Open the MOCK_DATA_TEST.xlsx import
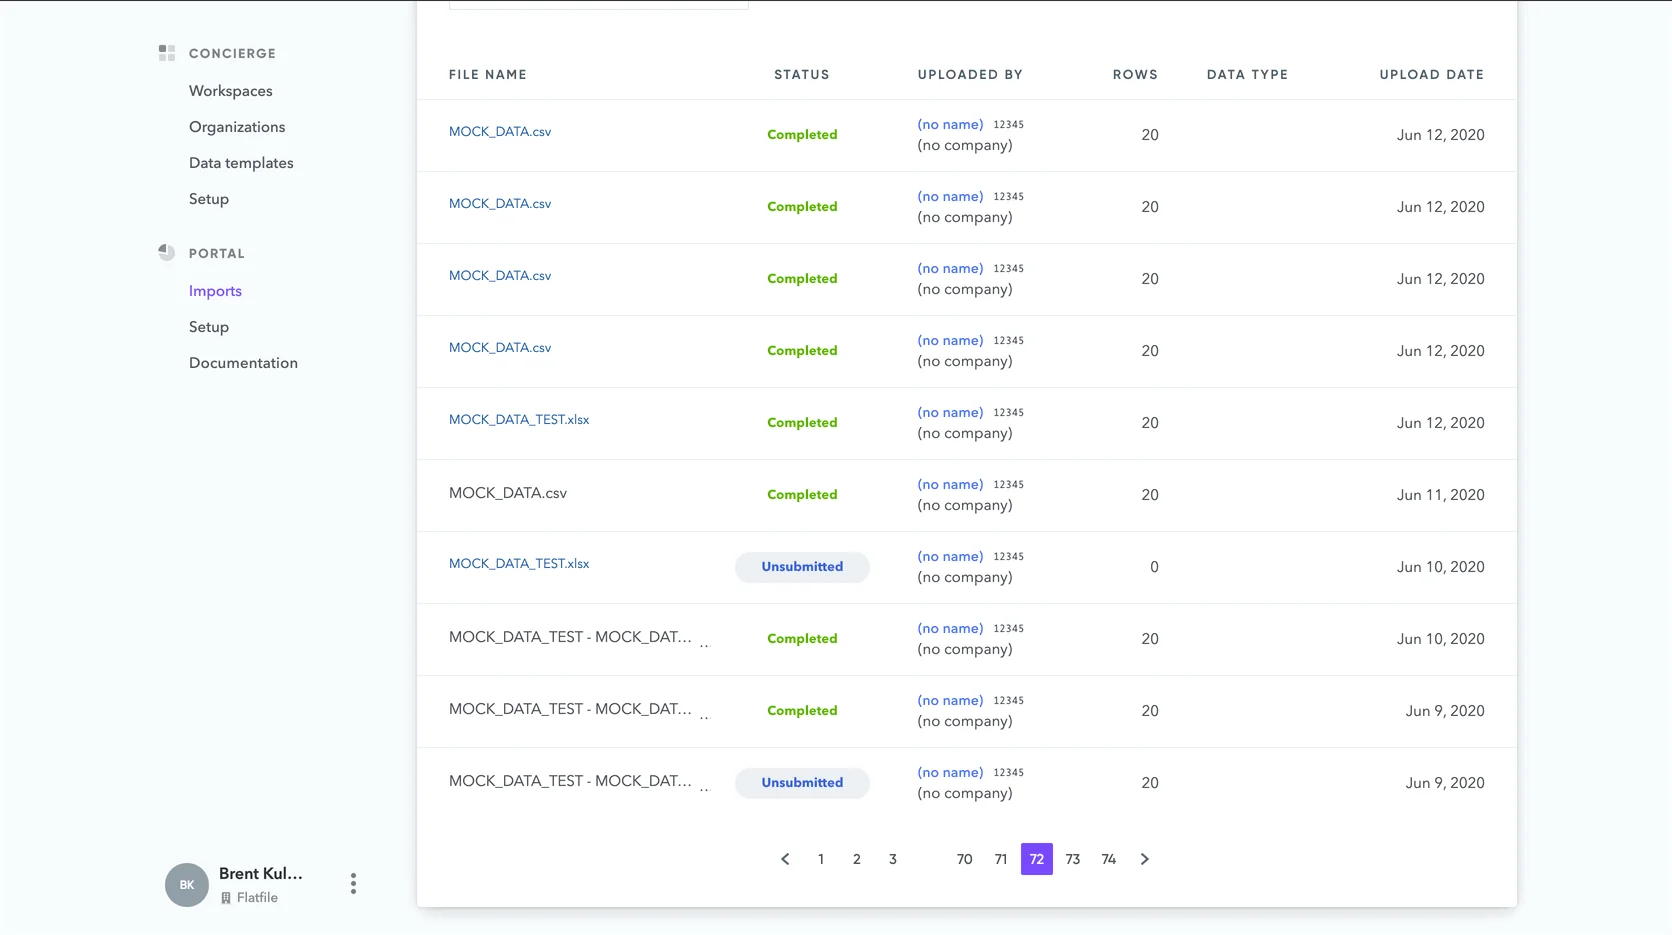Image resolution: width=1672 pixels, height=935 pixels. (x=518, y=419)
